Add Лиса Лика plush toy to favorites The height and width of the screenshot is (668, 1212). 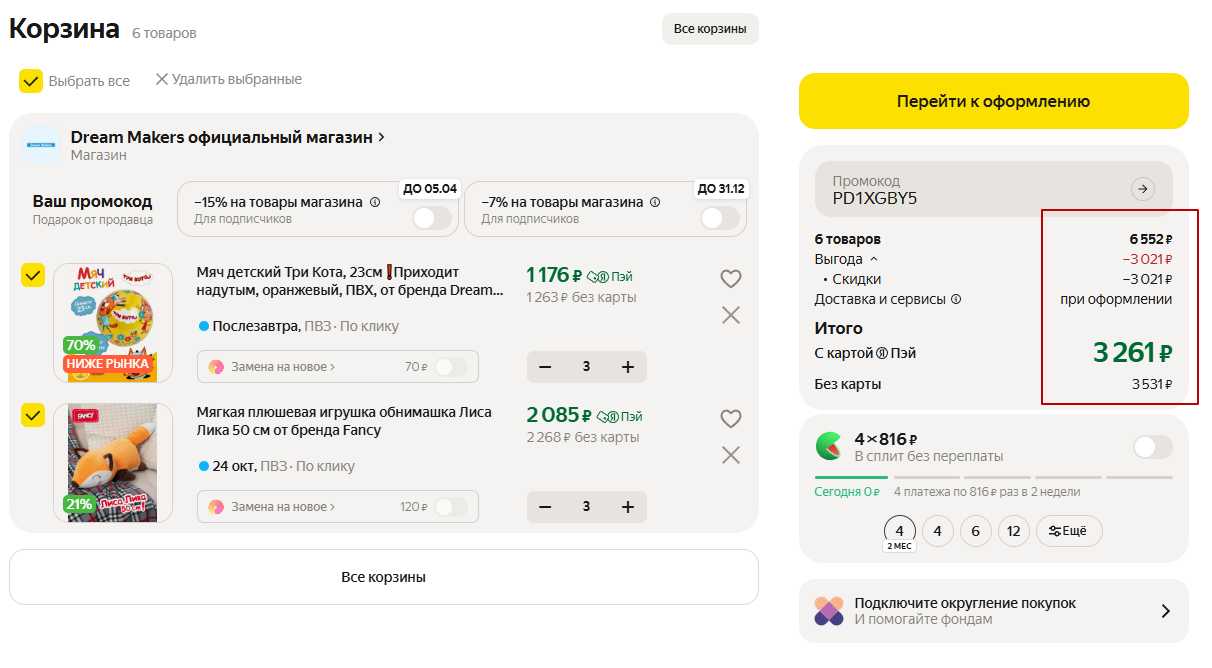(731, 419)
